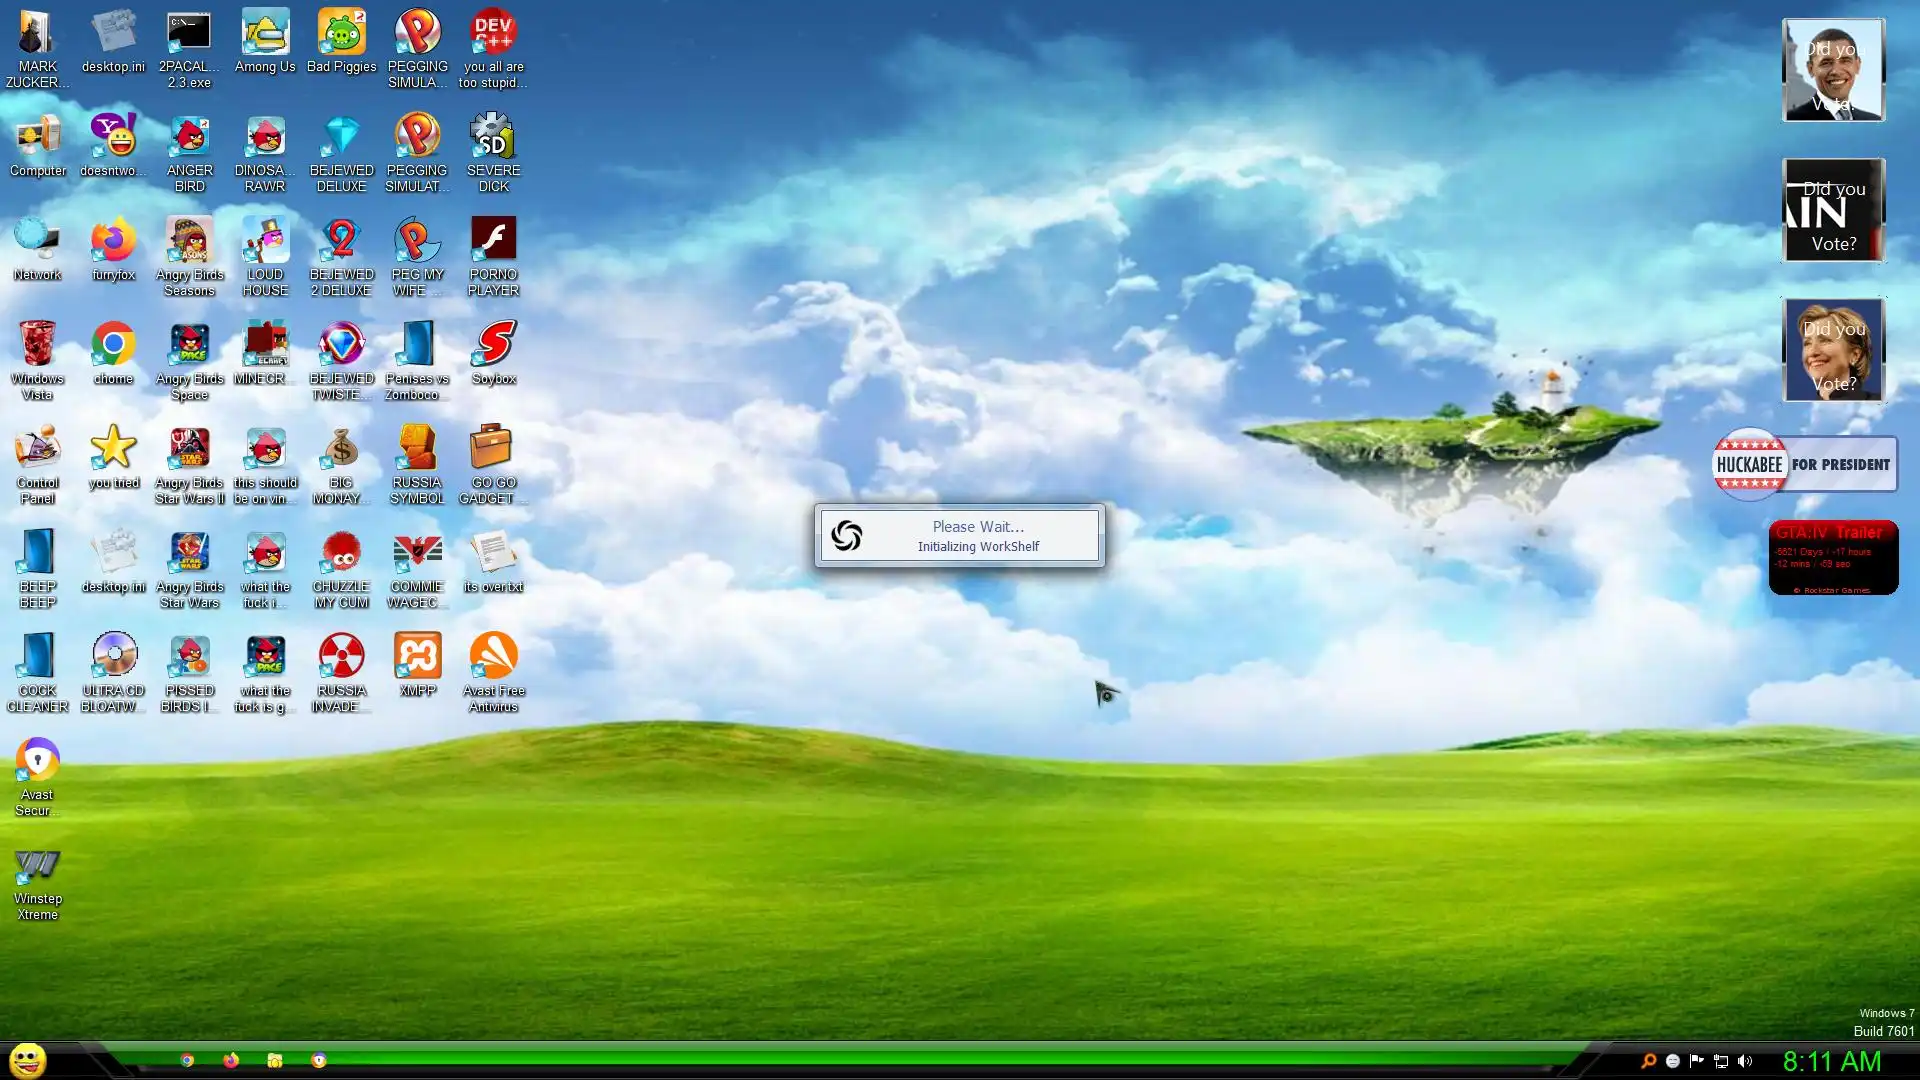
Task: Open the network tray icon
Action: (x=1721, y=1061)
